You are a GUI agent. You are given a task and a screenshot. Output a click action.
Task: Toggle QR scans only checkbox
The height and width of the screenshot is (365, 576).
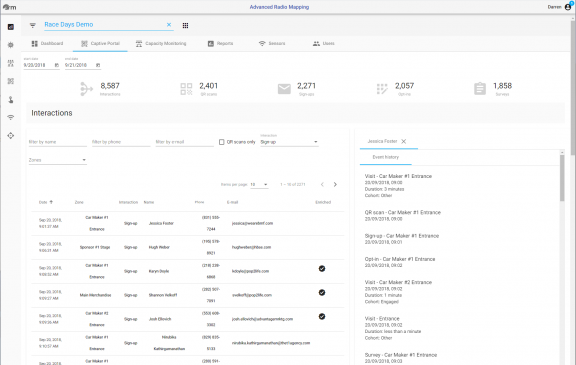click(x=222, y=142)
